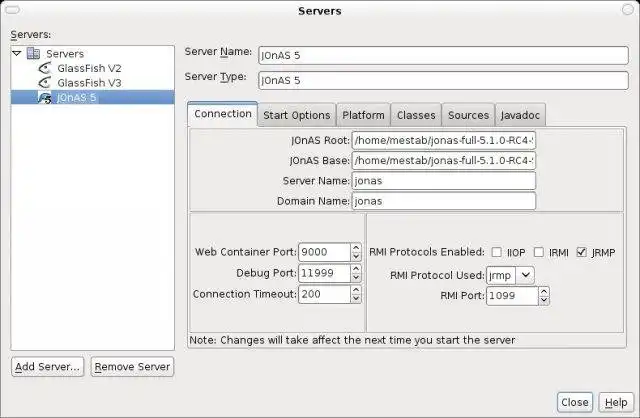Increase the RMI Port value
Screen dimensions: 640x418
[544, 291]
